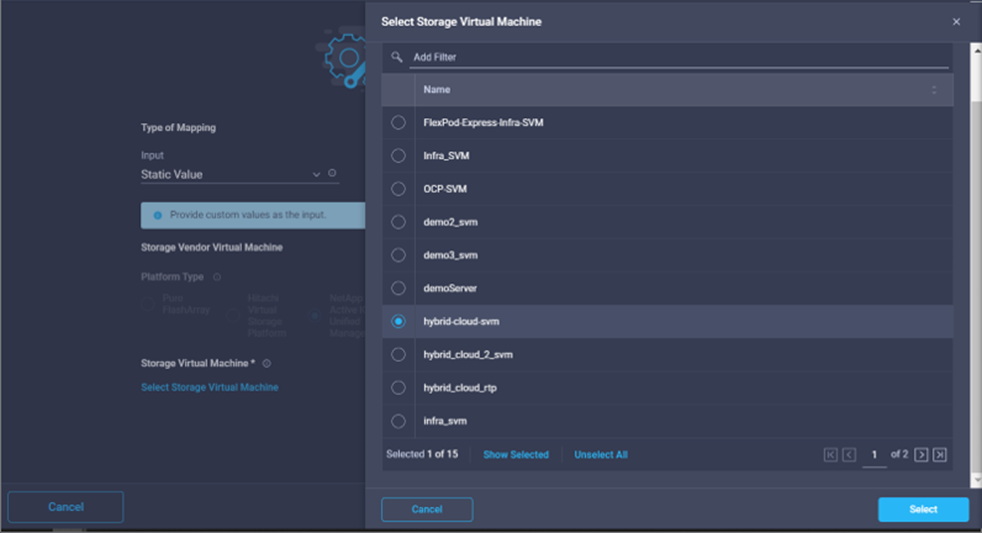982x533 pixels.
Task: Select the Infra_SVM radio button
Action: coord(398,156)
